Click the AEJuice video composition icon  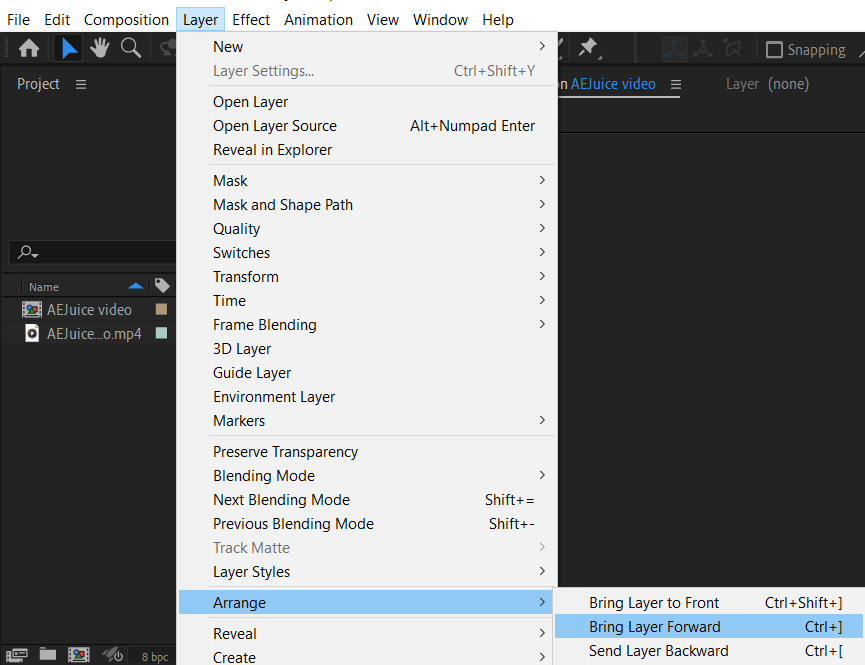click(31, 310)
